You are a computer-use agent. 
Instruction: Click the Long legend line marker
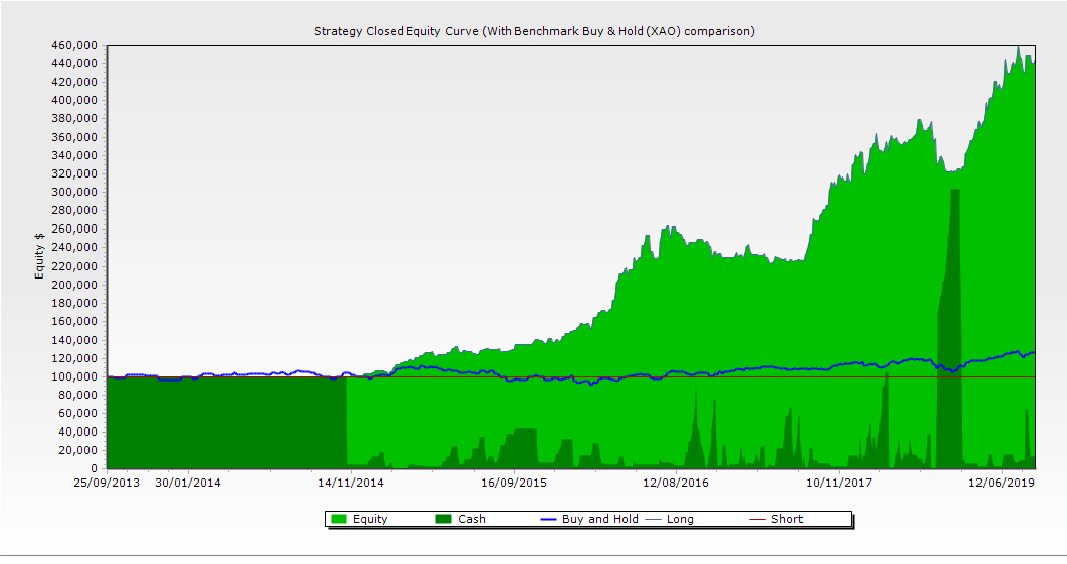pos(654,519)
